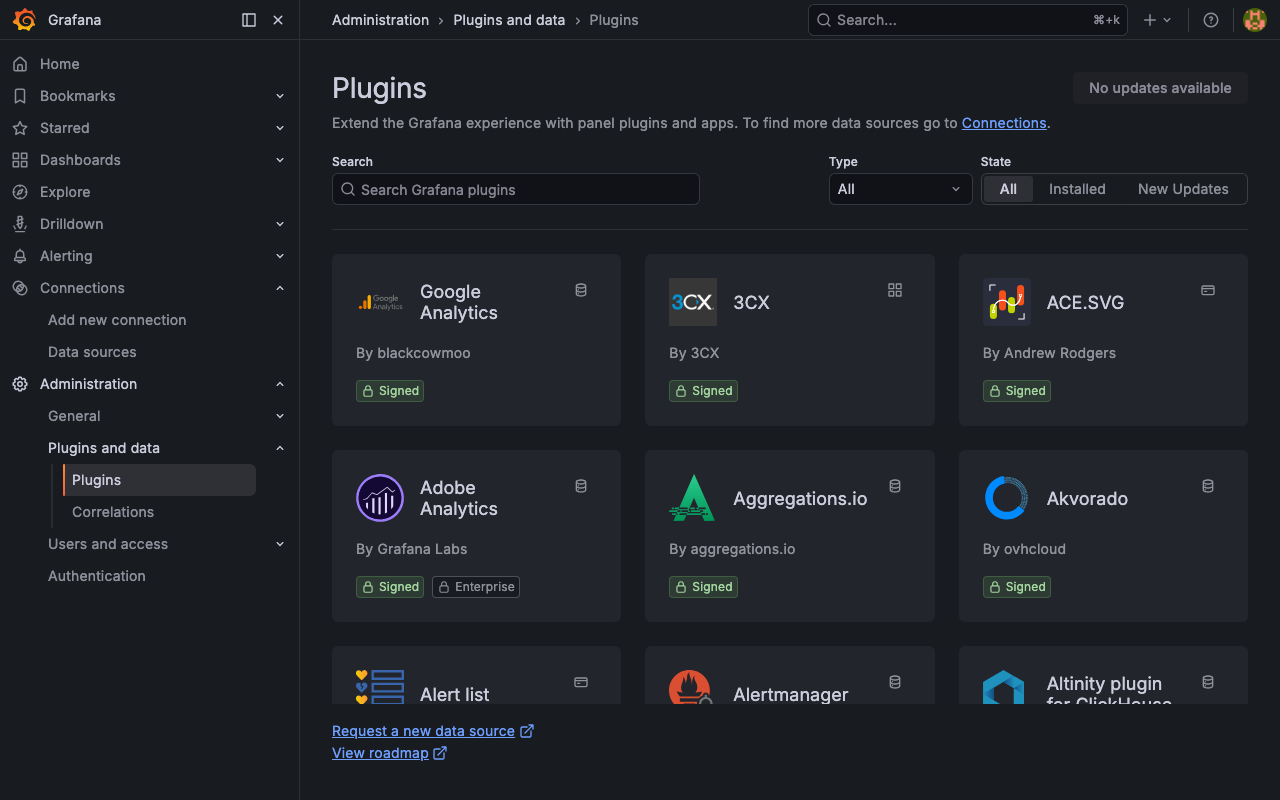Image resolution: width=1280 pixels, height=800 pixels.
Task: Expand Users and access chevron
Action: 280,544
